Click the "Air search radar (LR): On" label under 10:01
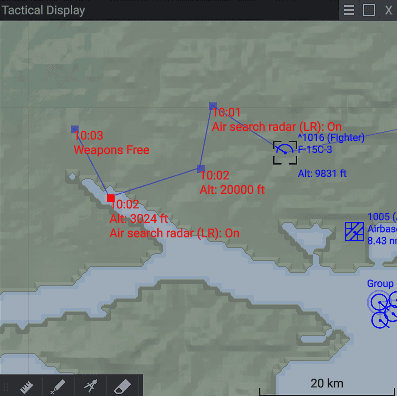The height and width of the screenshot is (396, 397). tap(277, 127)
